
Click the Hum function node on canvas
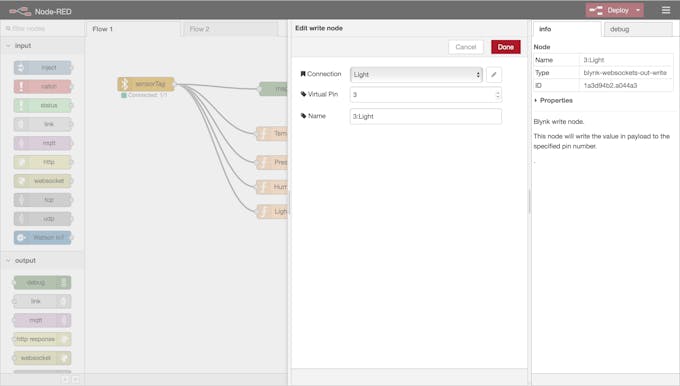272,187
